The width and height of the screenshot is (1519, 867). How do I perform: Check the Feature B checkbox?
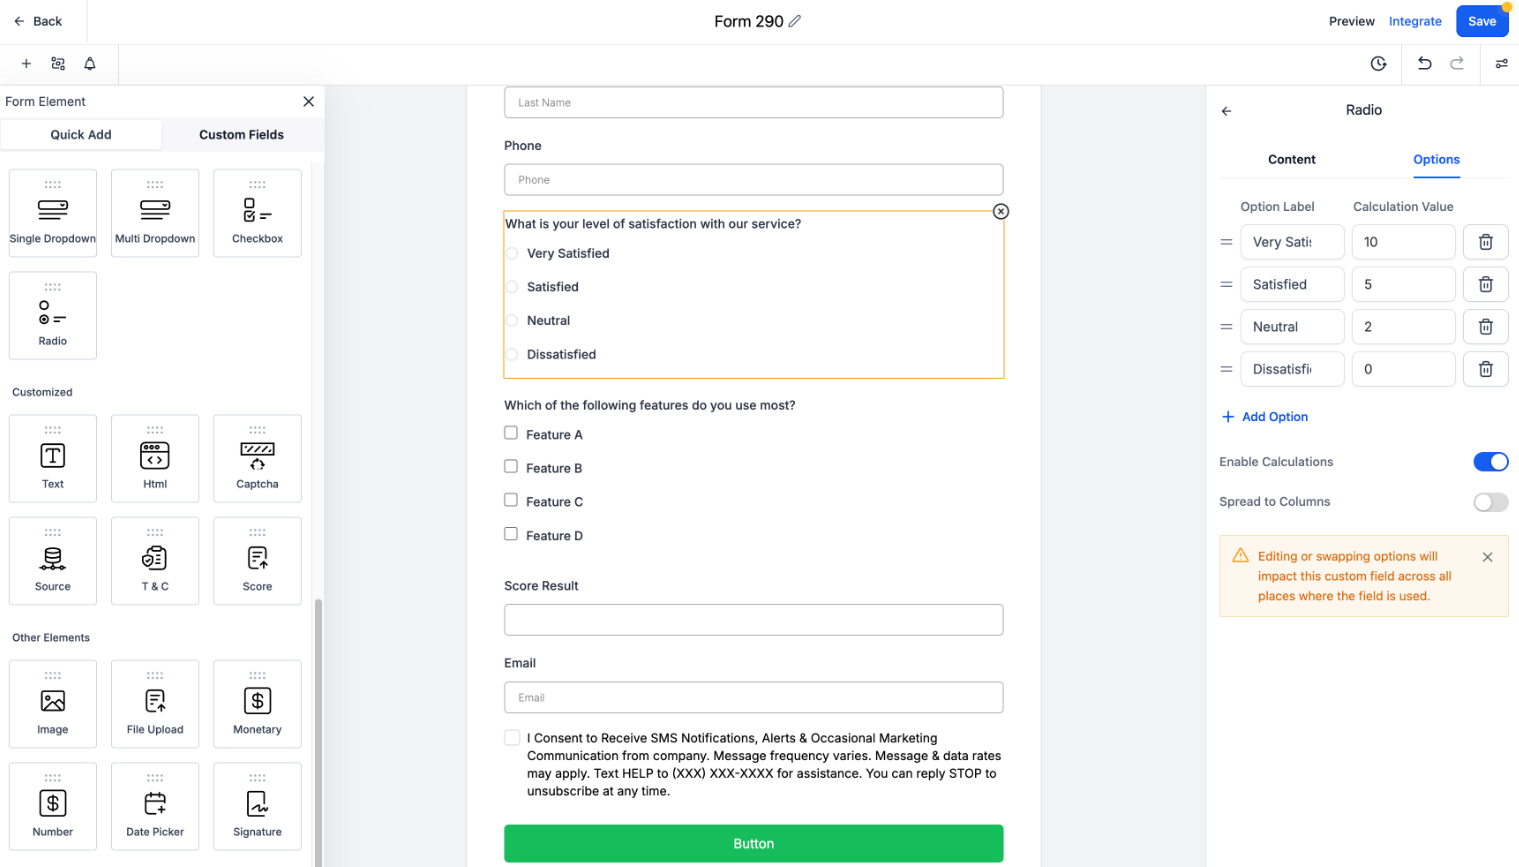511,467
